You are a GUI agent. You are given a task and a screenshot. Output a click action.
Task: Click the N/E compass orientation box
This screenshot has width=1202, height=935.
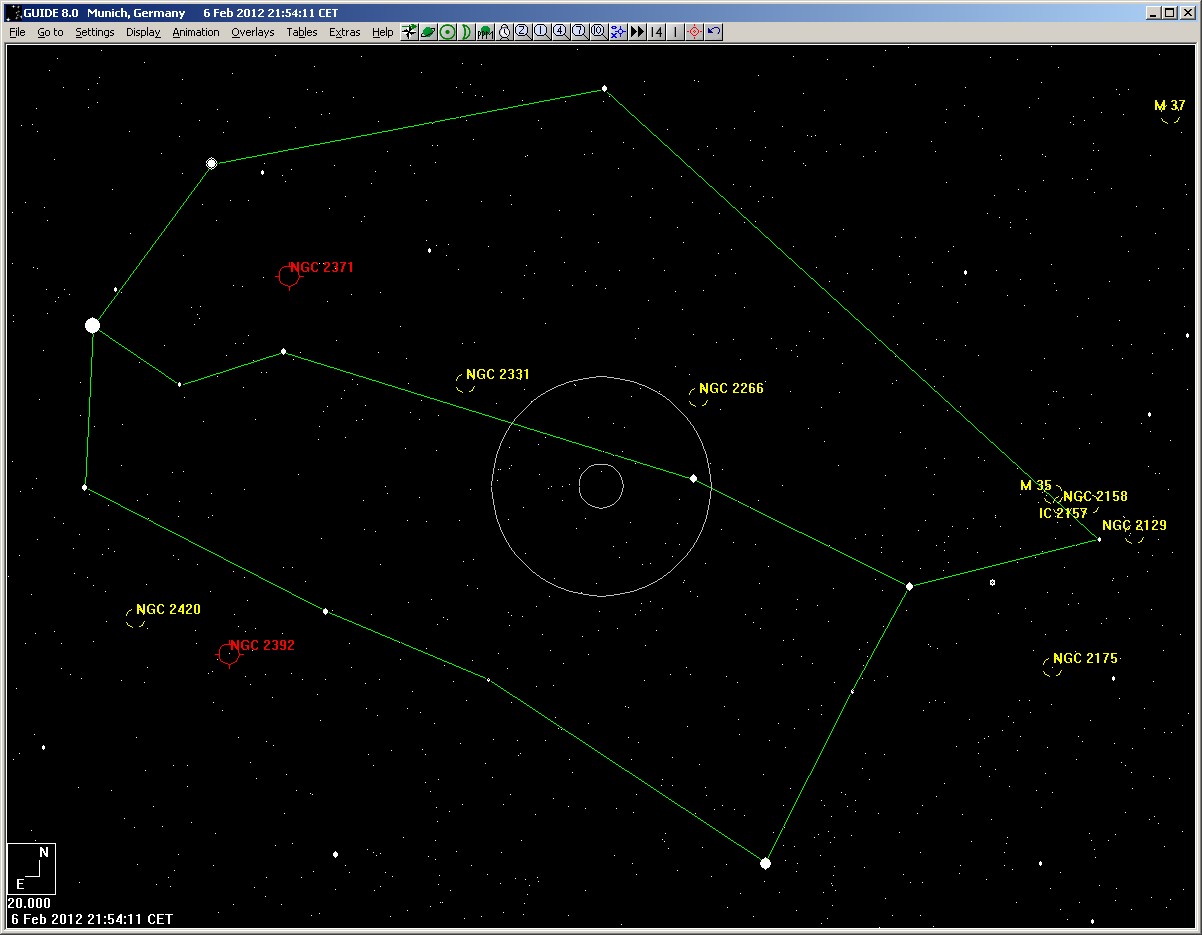31,868
